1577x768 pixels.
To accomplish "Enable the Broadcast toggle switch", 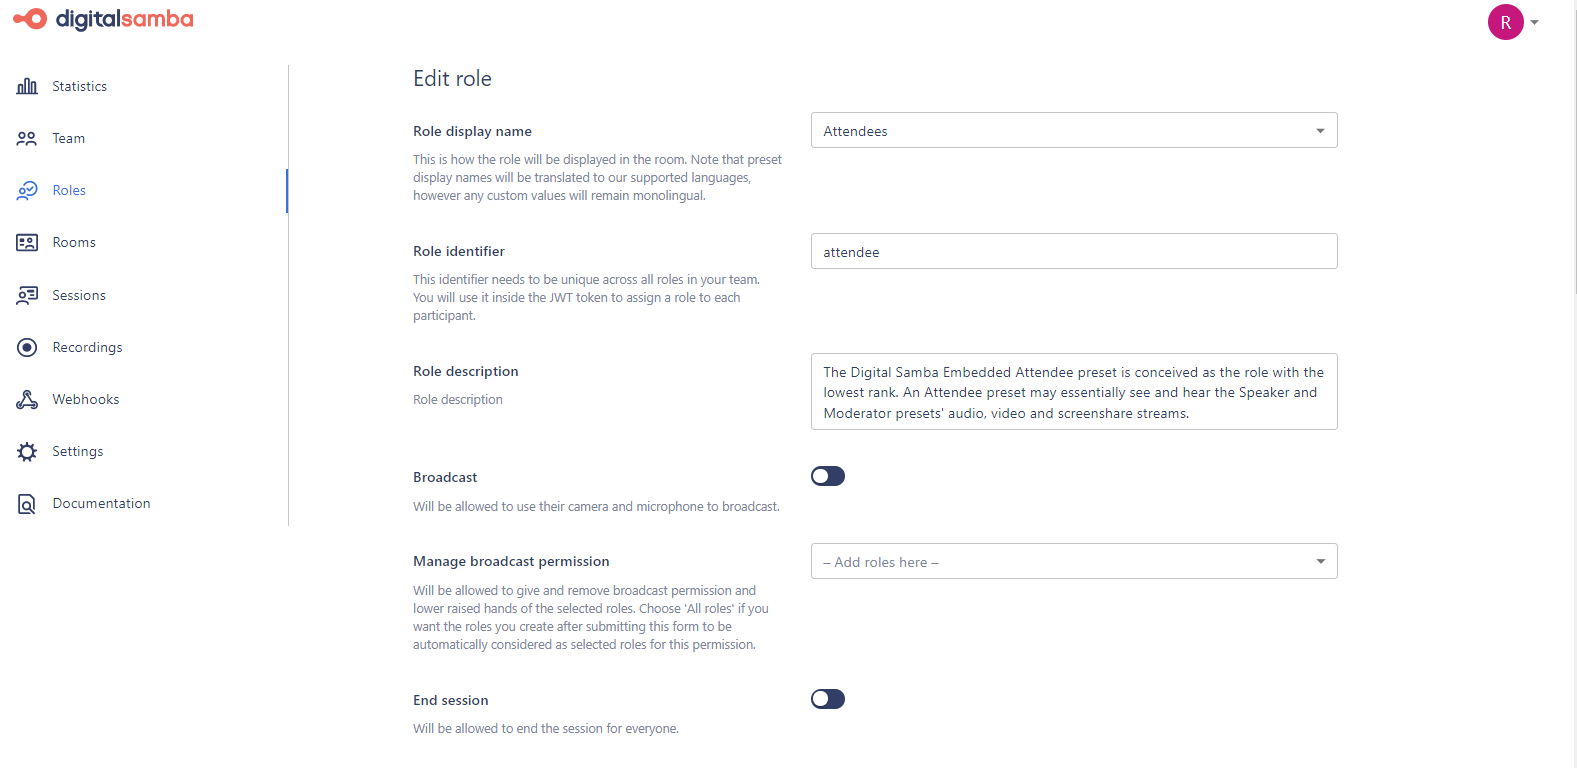I will tap(828, 476).
